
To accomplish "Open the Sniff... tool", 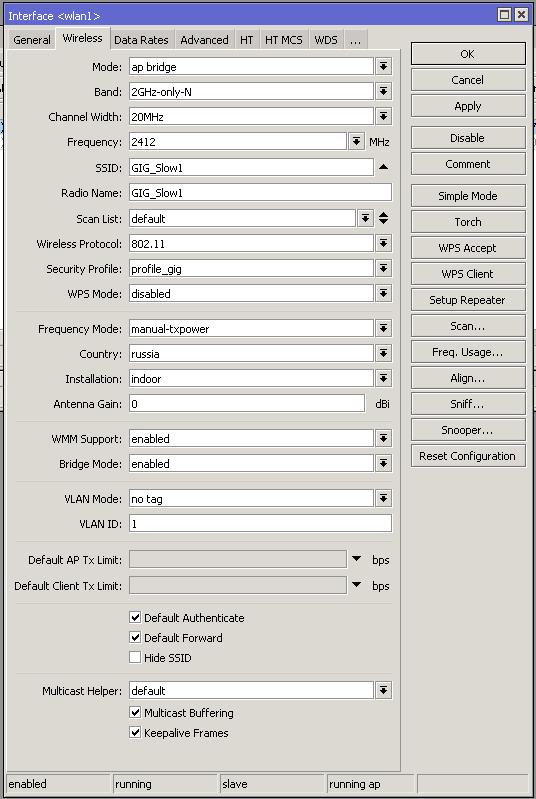I will (x=468, y=404).
